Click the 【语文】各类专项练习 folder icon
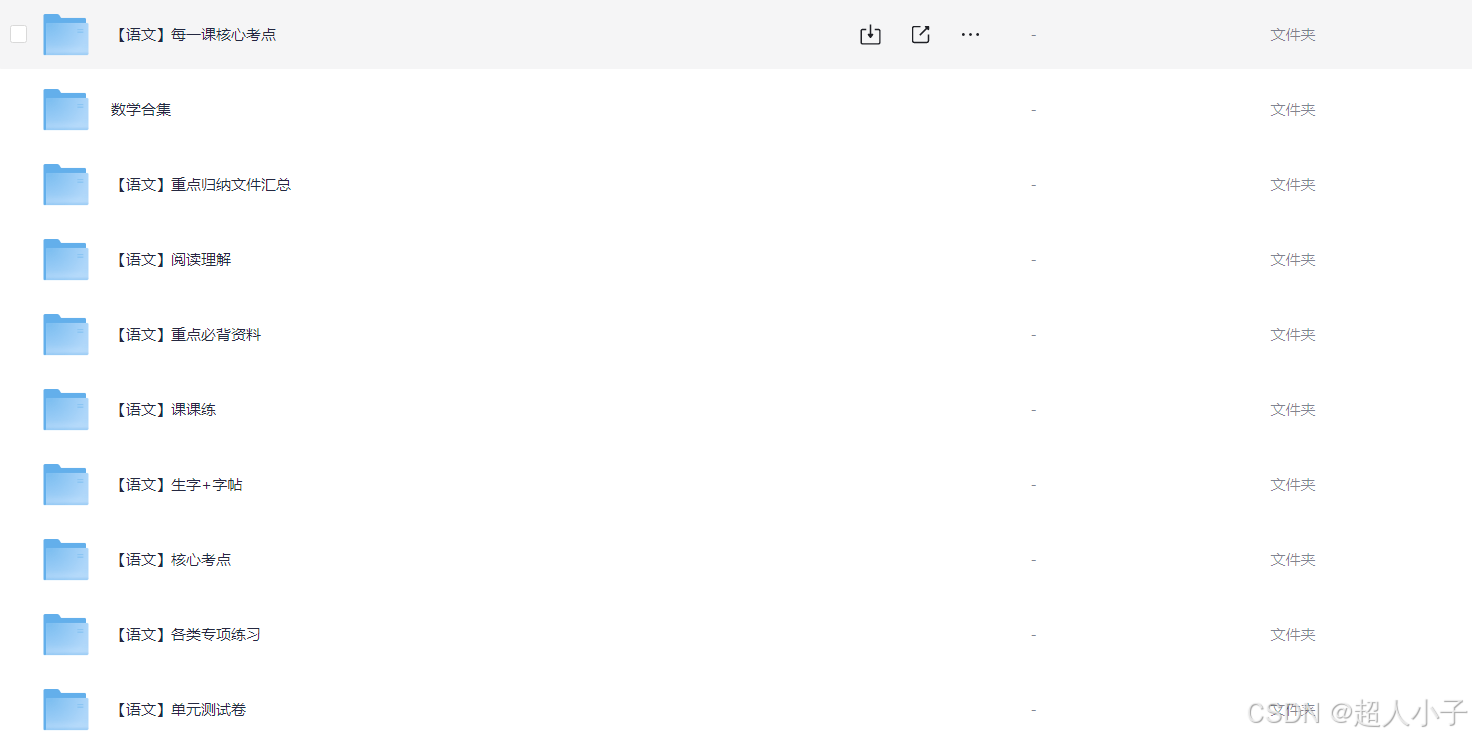Viewport: 1472px width, 739px height. point(66,634)
